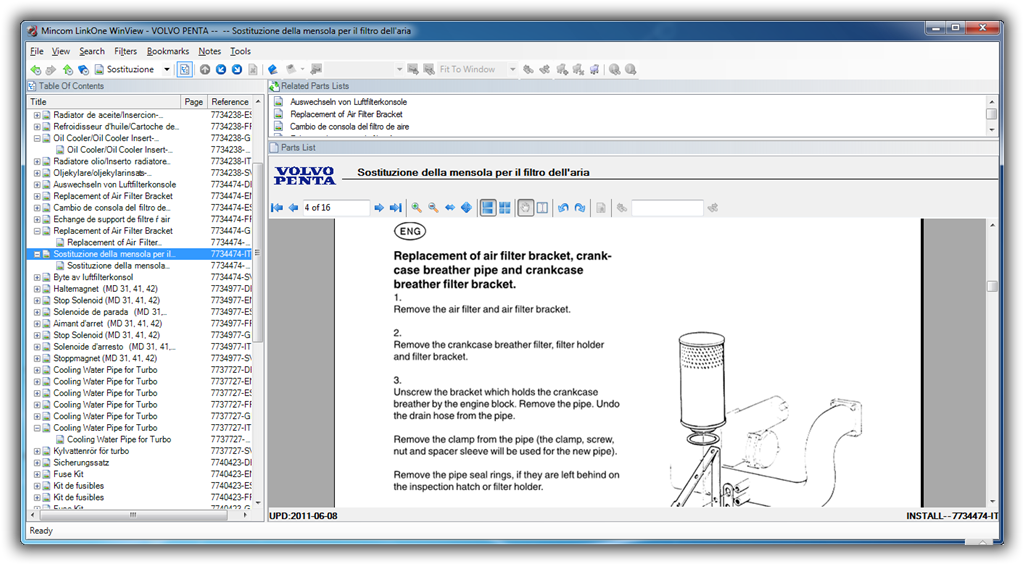Click 'UPD:2011-06-08' footer text

pyautogui.click(x=303, y=516)
